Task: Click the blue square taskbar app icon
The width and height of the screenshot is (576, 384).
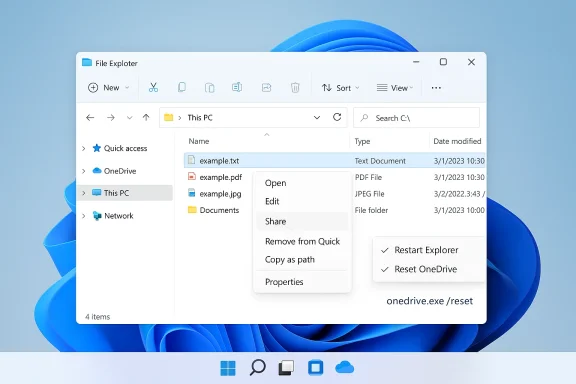Action: pos(316,368)
